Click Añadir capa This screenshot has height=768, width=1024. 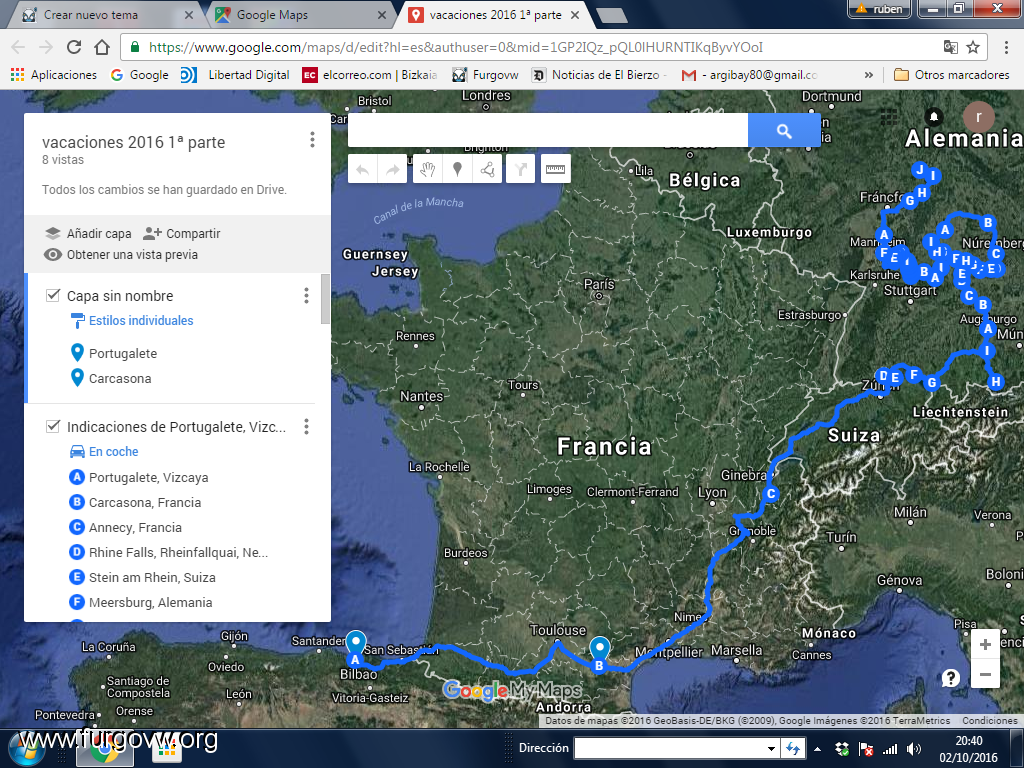coord(99,233)
